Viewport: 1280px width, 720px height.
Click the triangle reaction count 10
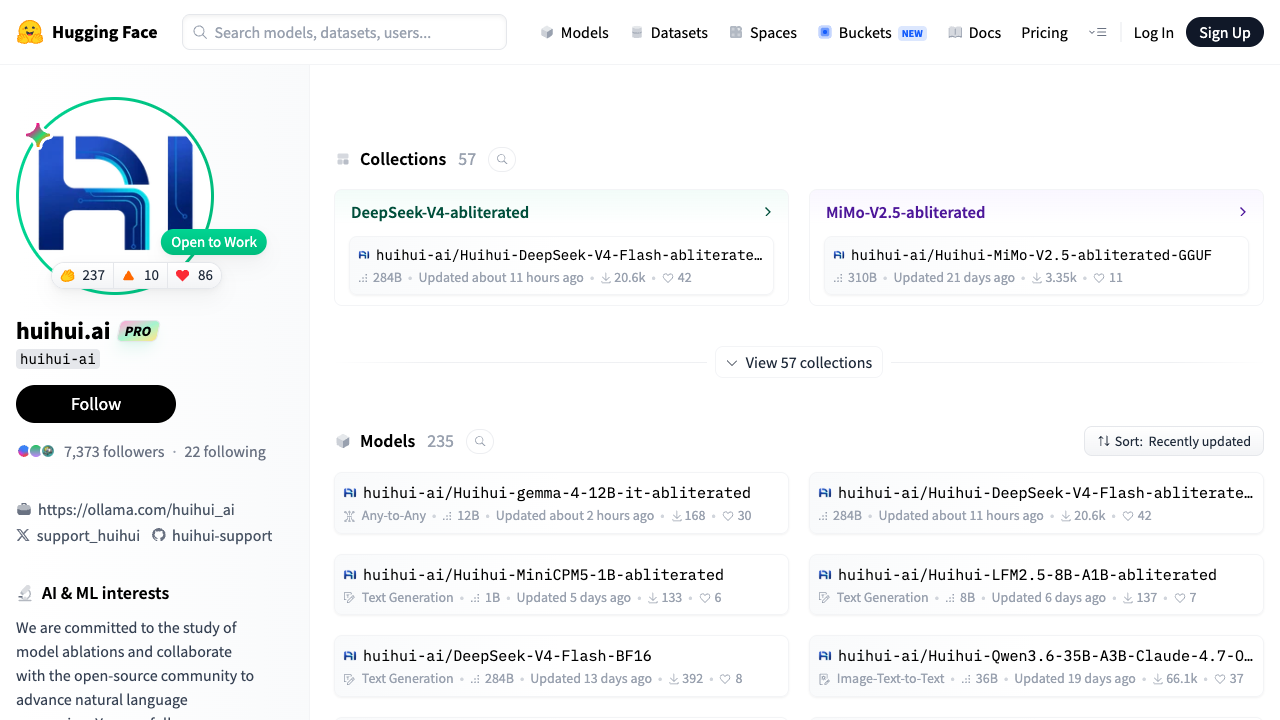140,275
